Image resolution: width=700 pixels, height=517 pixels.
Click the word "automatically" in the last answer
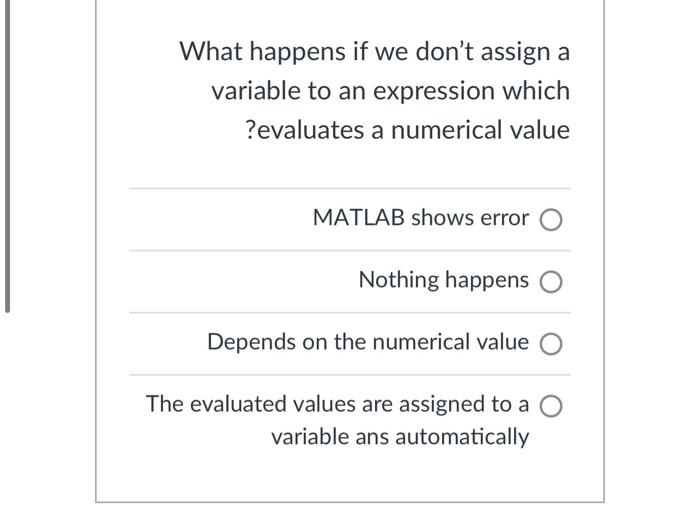[462, 437]
